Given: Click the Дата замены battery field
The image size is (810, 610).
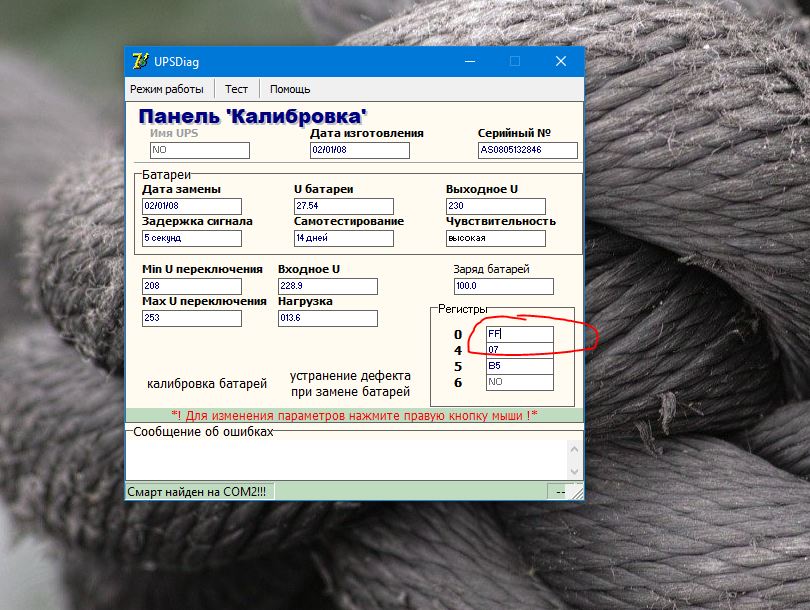Looking at the screenshot, I should (192, 206).
